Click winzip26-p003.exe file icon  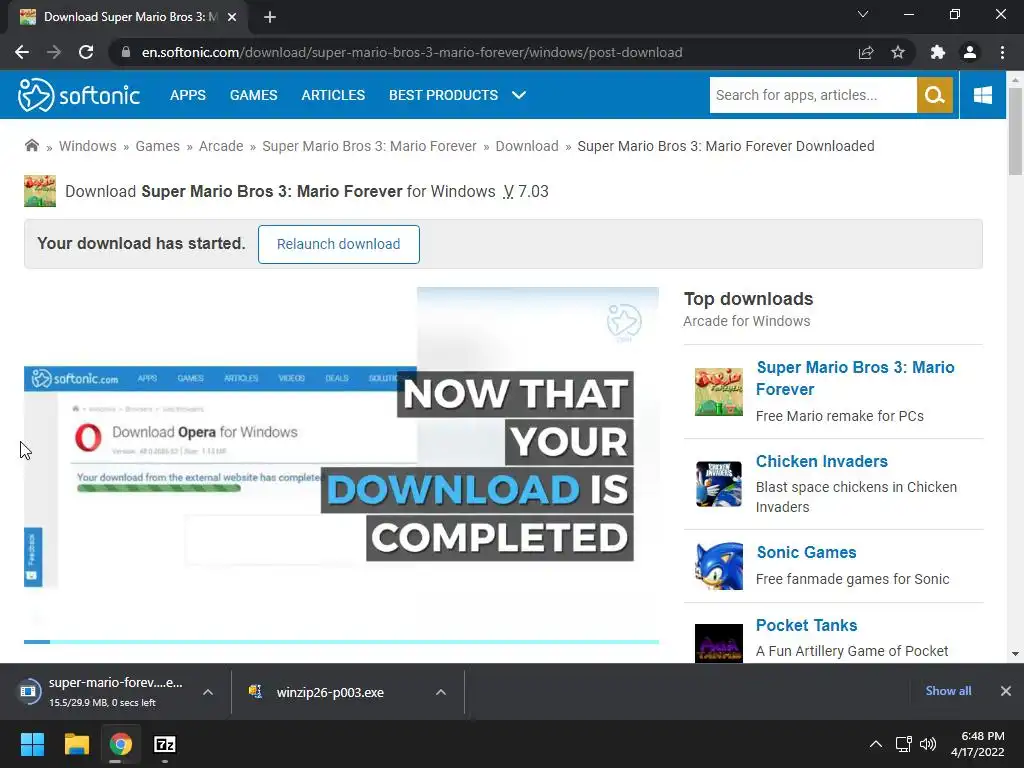tap(255, 692)
